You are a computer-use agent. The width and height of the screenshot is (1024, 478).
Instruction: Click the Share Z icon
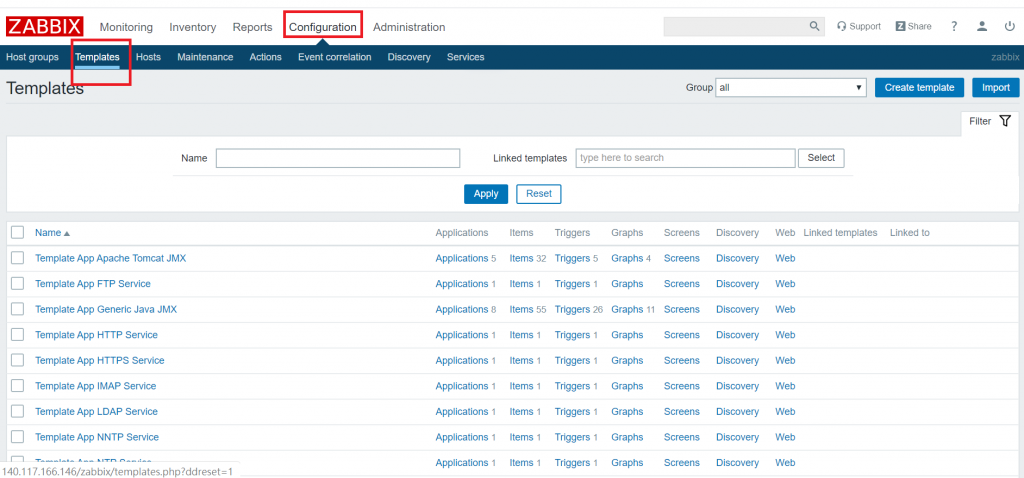coord(901,26)
